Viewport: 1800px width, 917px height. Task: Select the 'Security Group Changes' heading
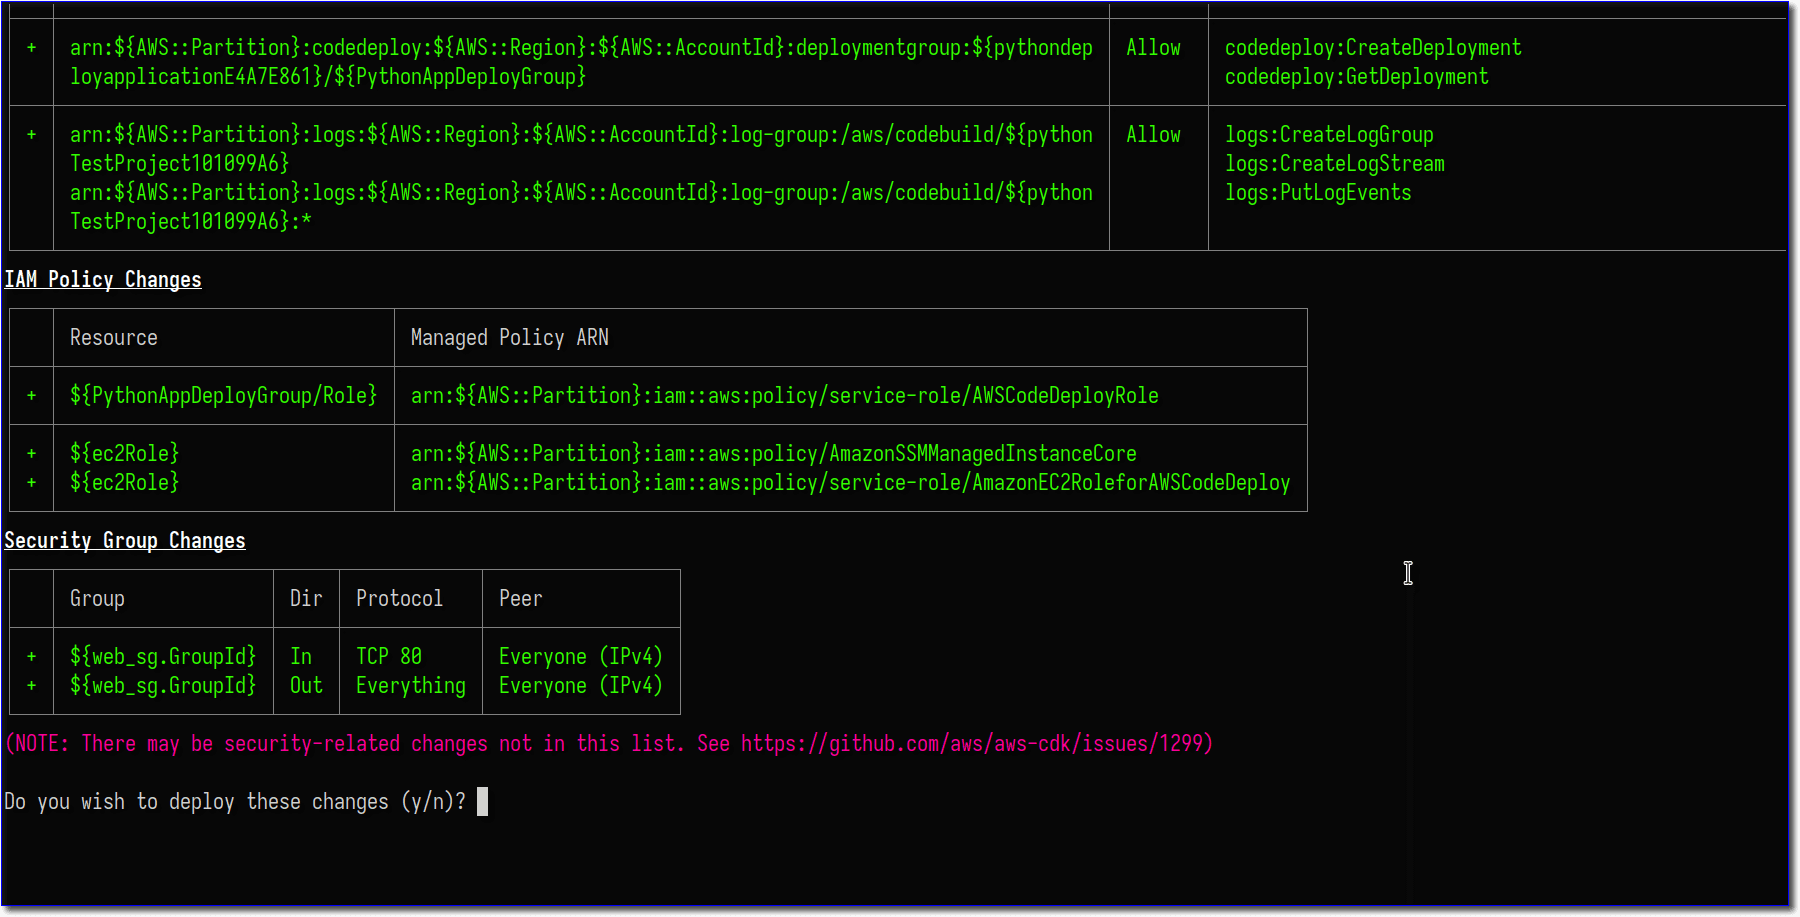pyautogui.click(x=125, y=541)
